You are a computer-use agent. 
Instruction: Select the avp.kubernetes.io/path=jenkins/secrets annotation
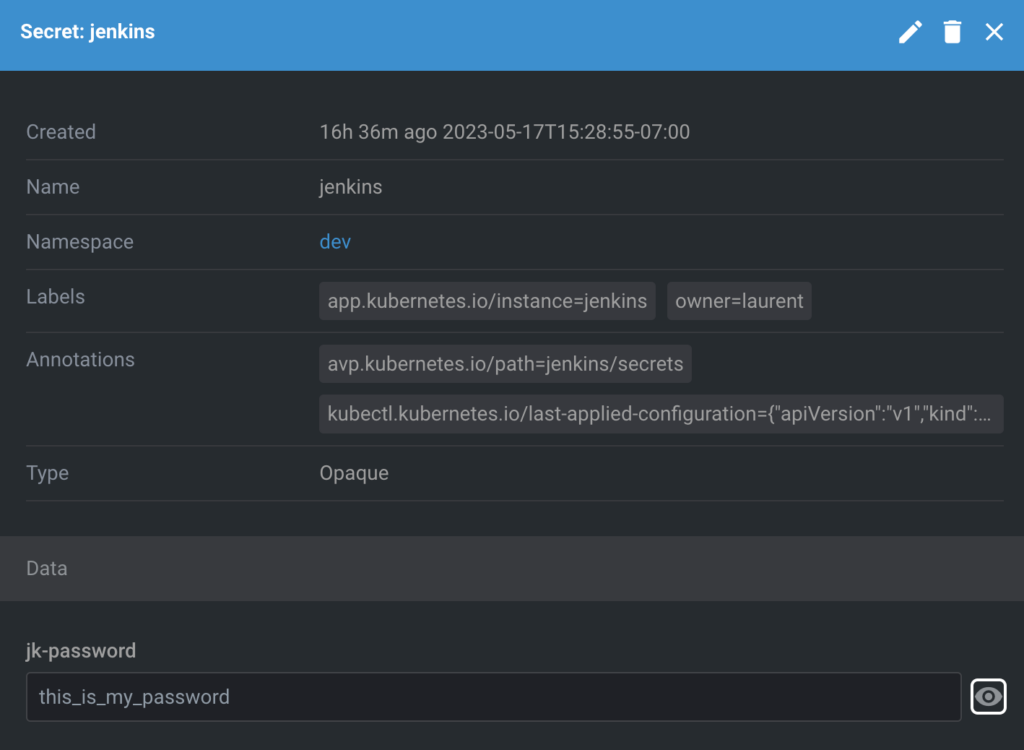coord(505,364)
